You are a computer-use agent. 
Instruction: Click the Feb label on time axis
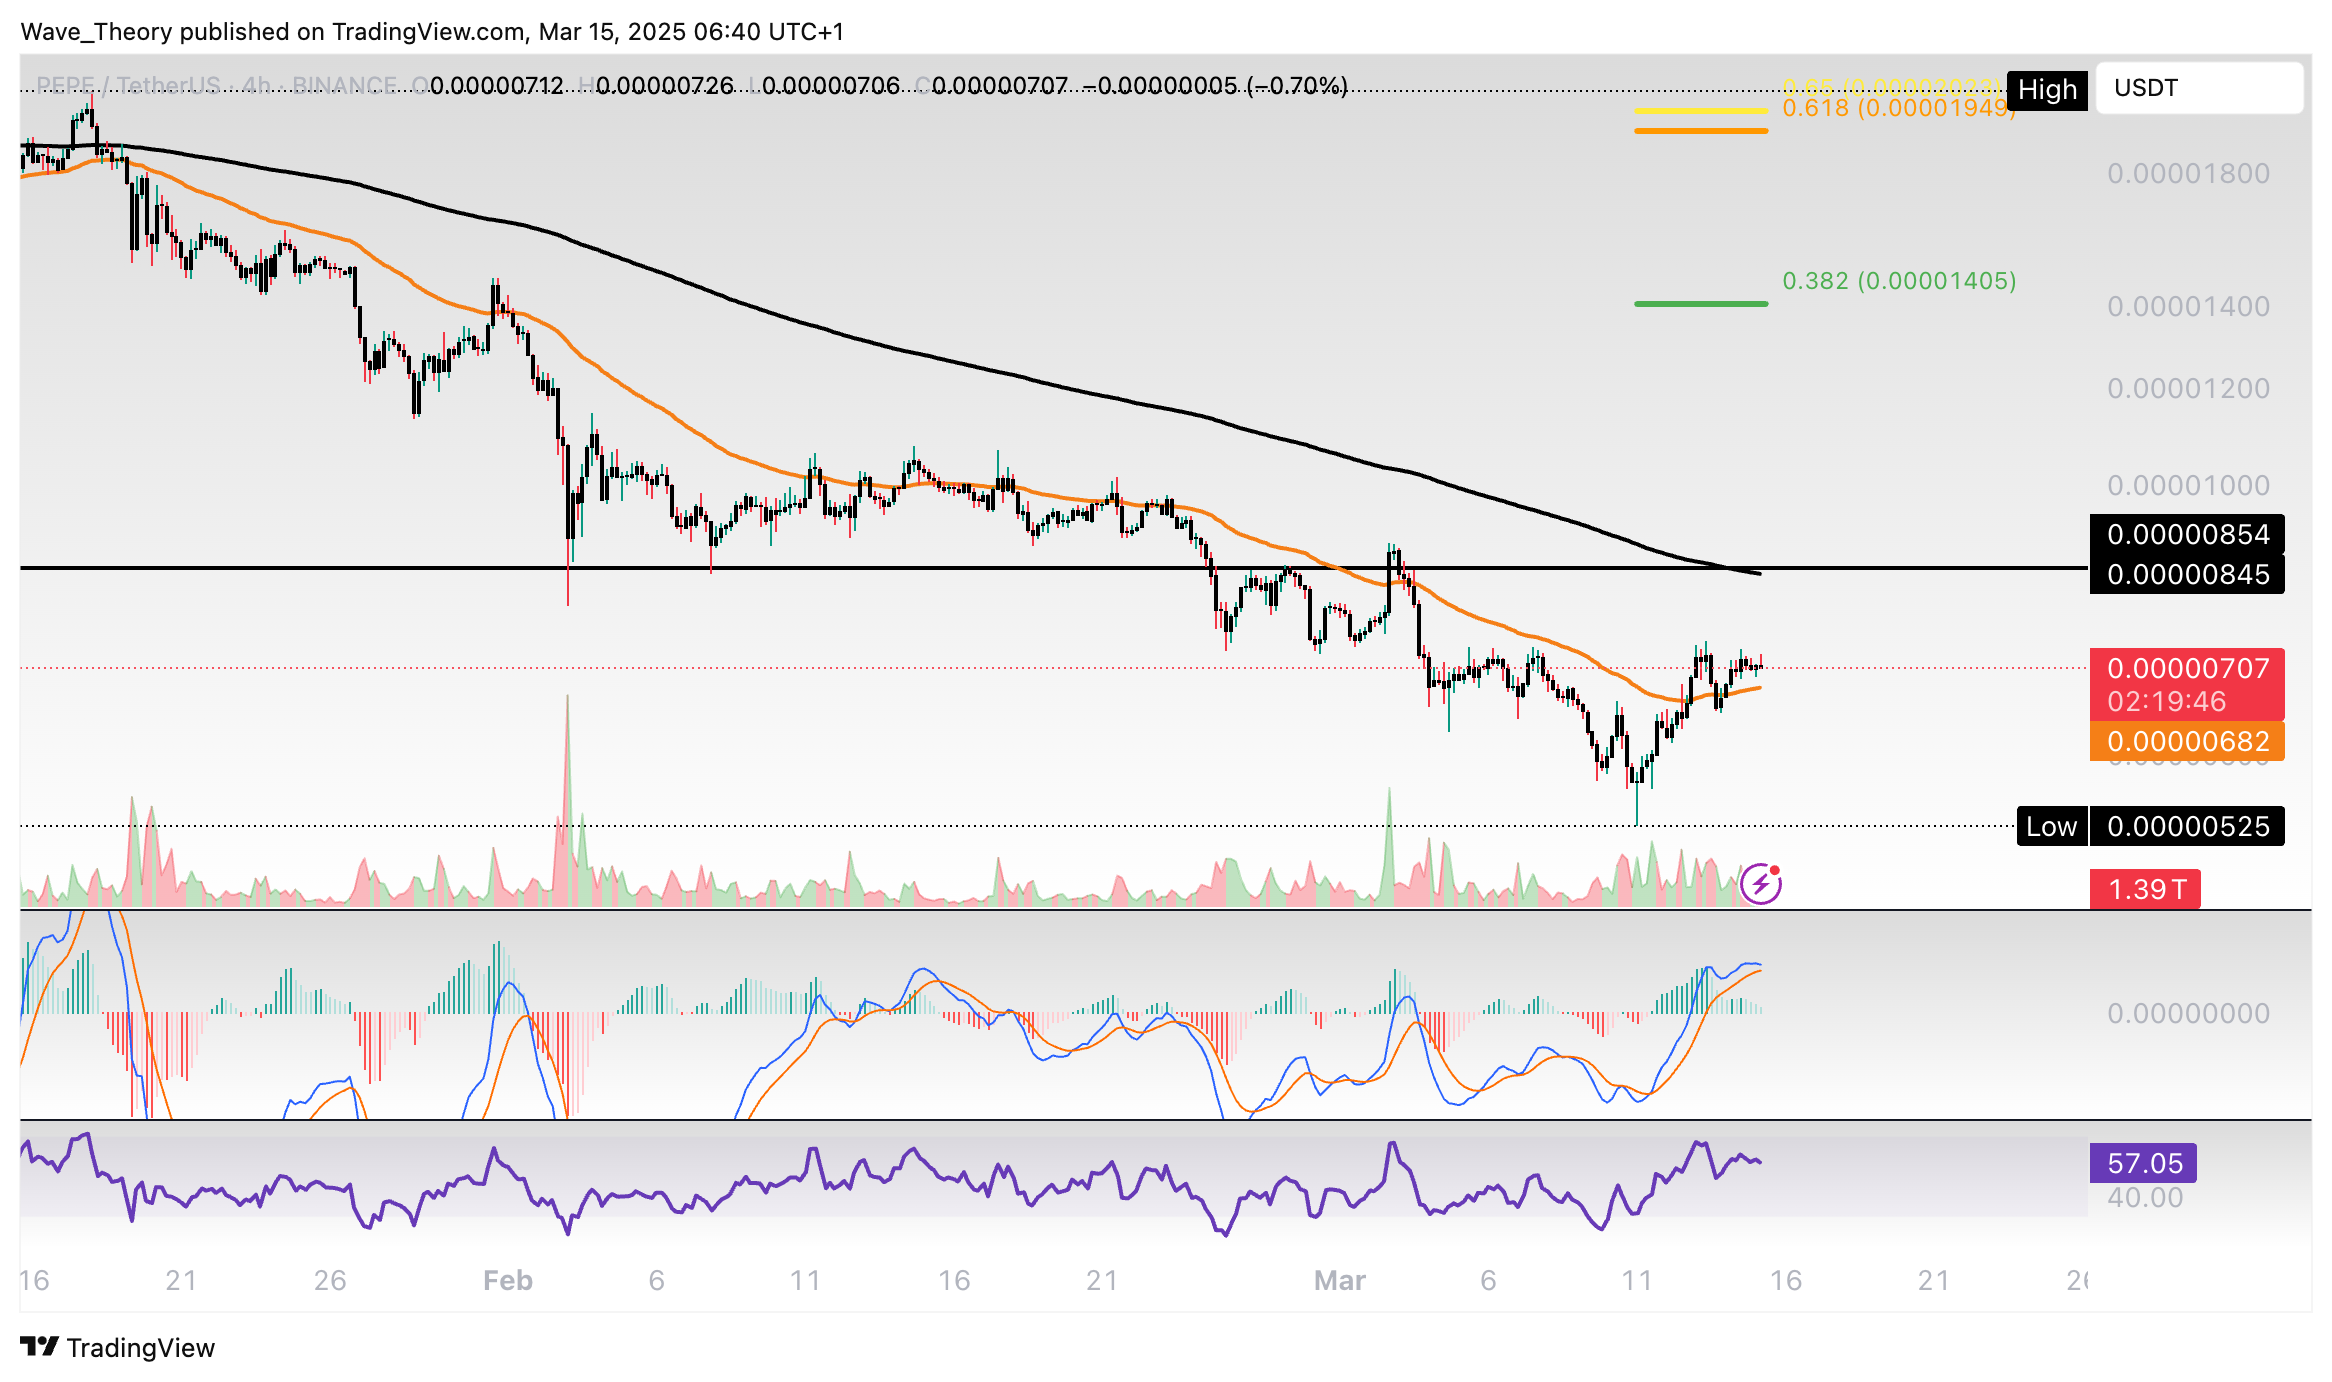[x=507, y=1281]
